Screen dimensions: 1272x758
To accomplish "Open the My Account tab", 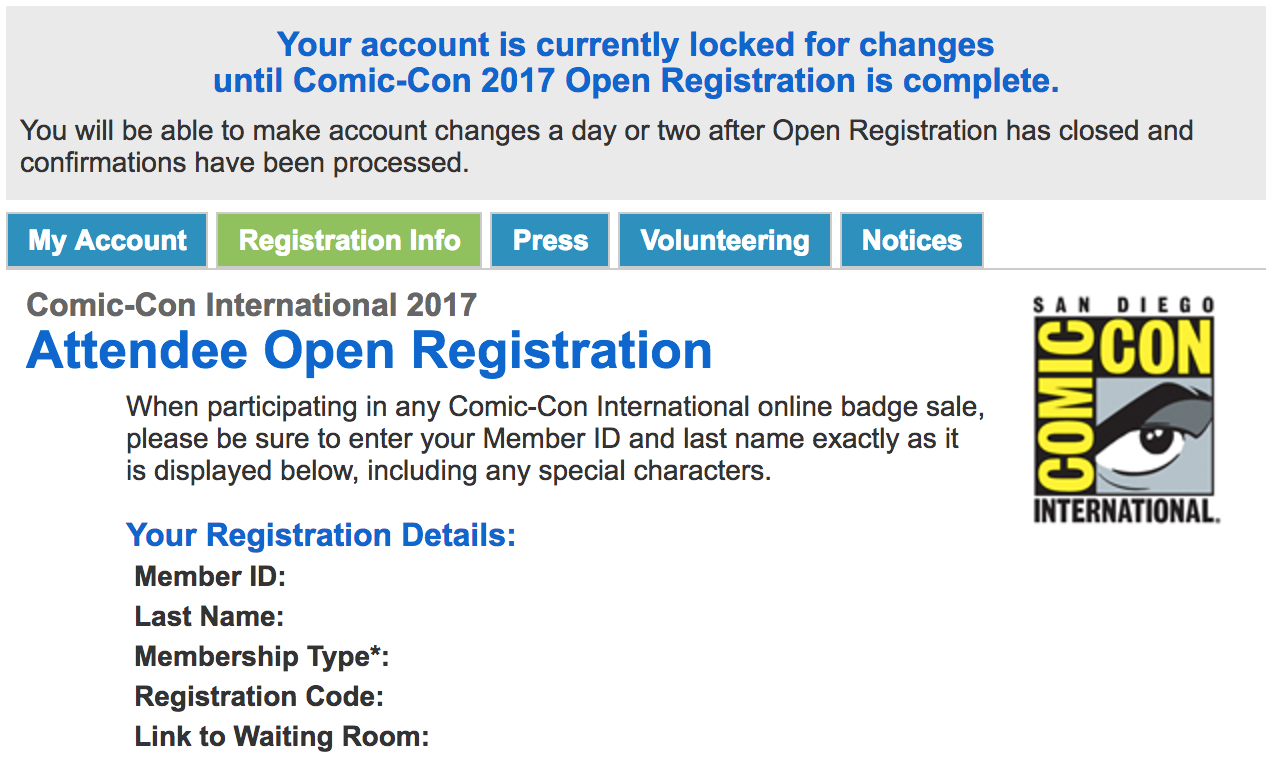I will click(107, 241).
